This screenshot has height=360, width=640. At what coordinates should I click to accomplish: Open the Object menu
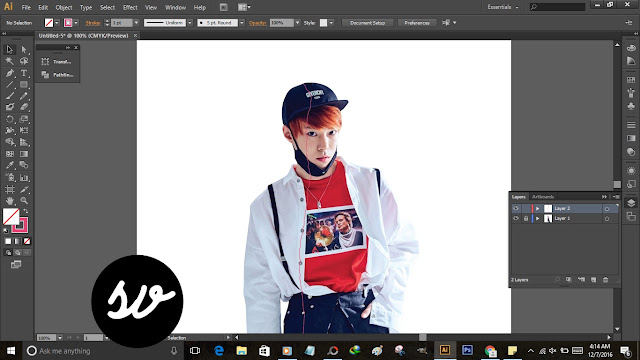(x=64, y=7)
